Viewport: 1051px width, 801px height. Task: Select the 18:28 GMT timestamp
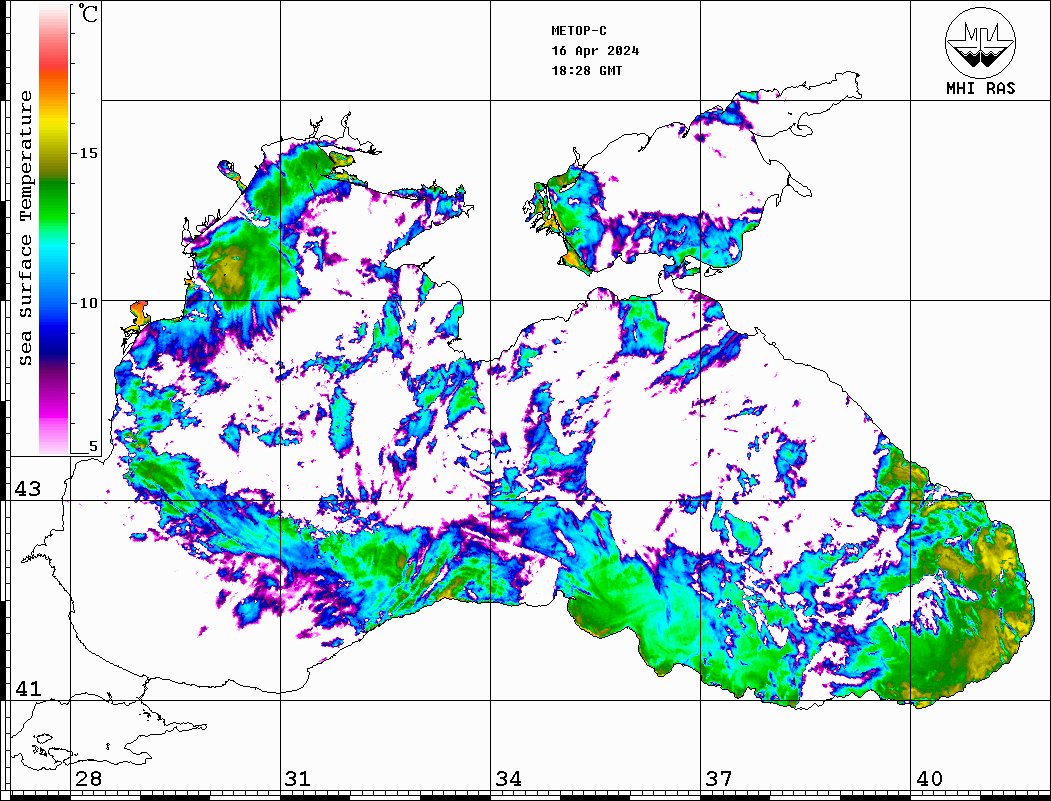coord(586,71)
